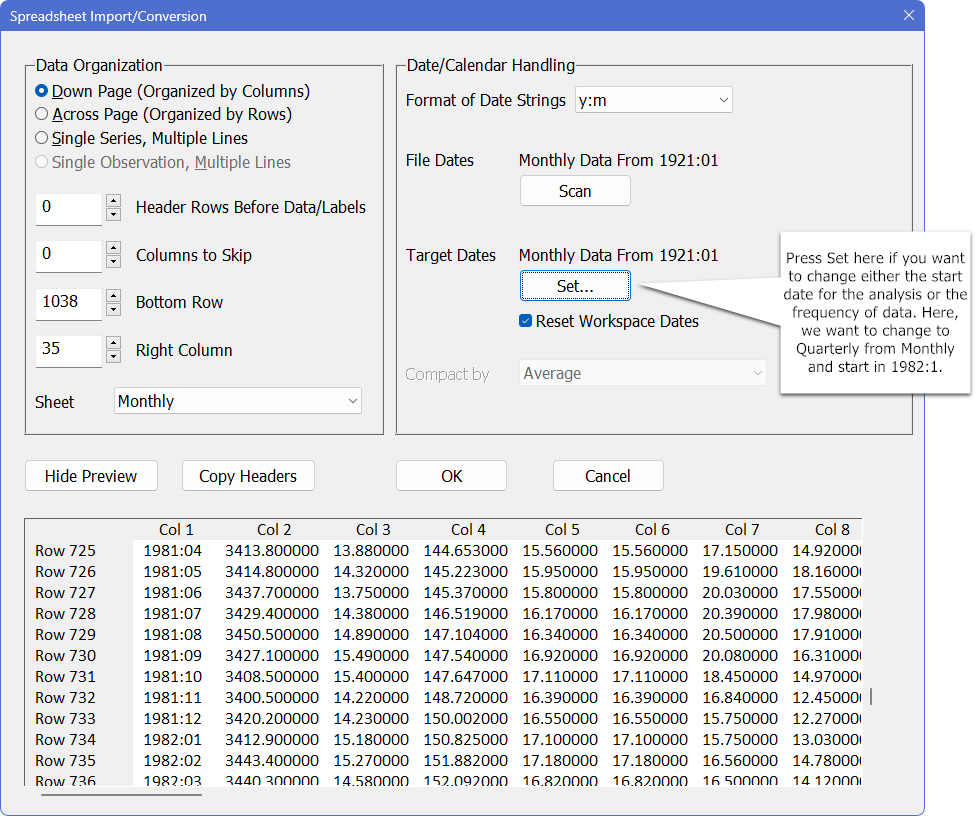The width and height of the screenshot is (977, 816).
Task: Click cell value 3450.500000
Action: pyautogui.click(x=272, y=635)
